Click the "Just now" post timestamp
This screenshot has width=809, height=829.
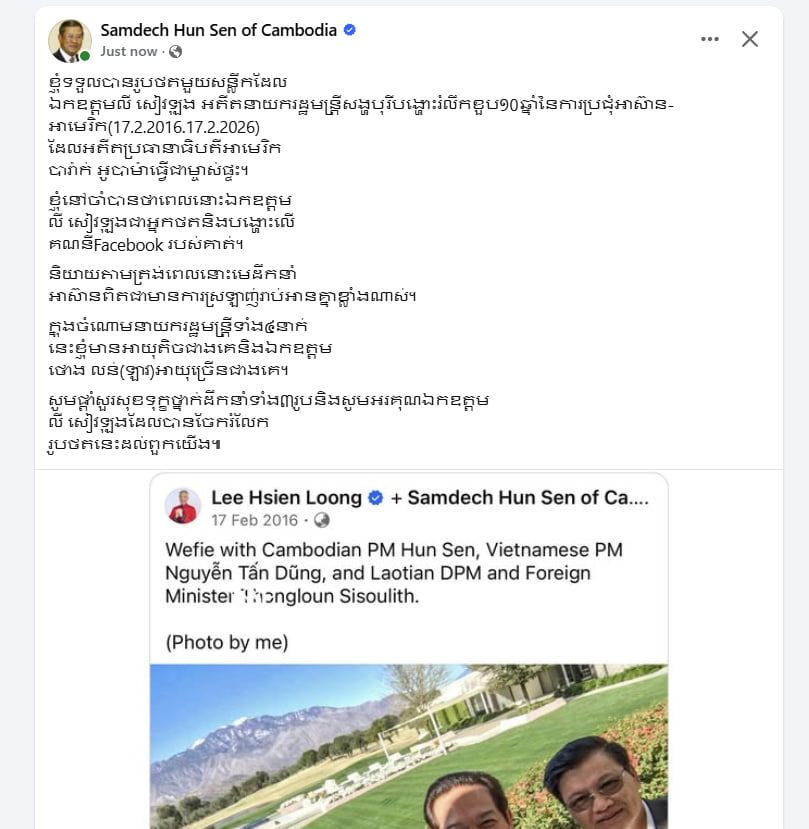pyautogui.click(x=129, y=51)
